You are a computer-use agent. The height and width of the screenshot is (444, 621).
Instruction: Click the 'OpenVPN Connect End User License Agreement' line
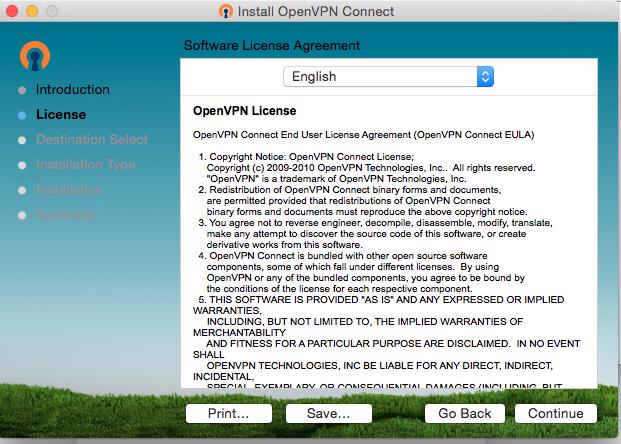(364, 135)
